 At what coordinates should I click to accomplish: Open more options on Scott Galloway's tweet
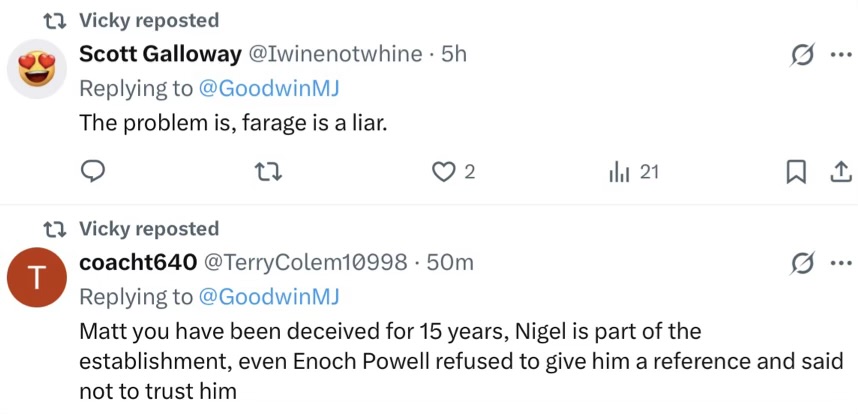pos(841,55)
